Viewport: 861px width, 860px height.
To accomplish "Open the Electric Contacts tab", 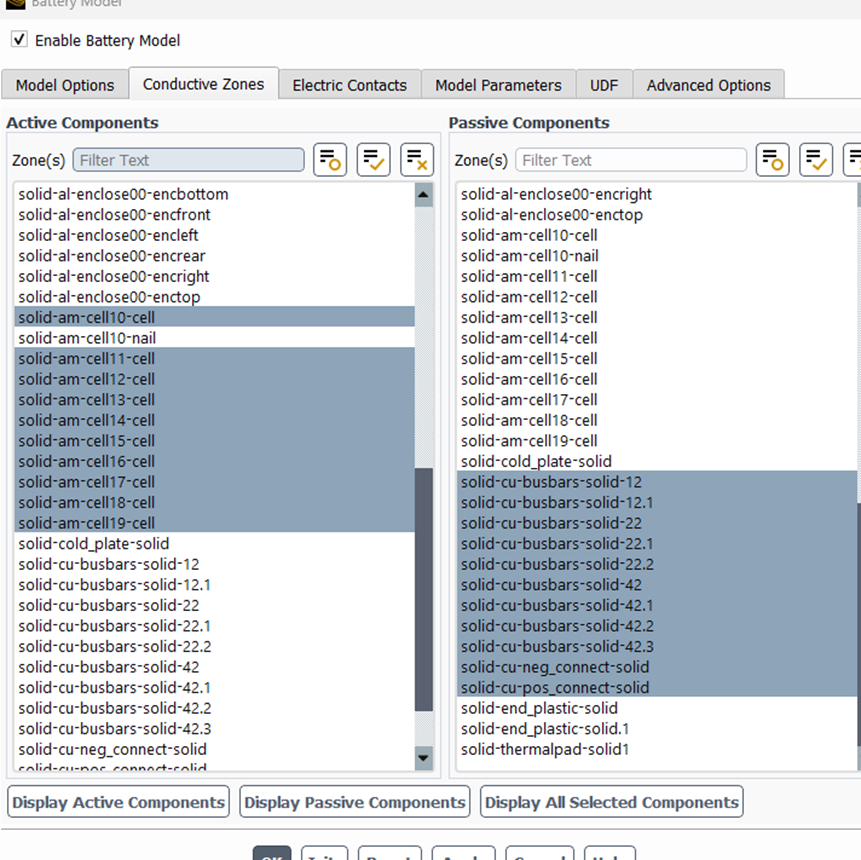I will click(349, 85).
